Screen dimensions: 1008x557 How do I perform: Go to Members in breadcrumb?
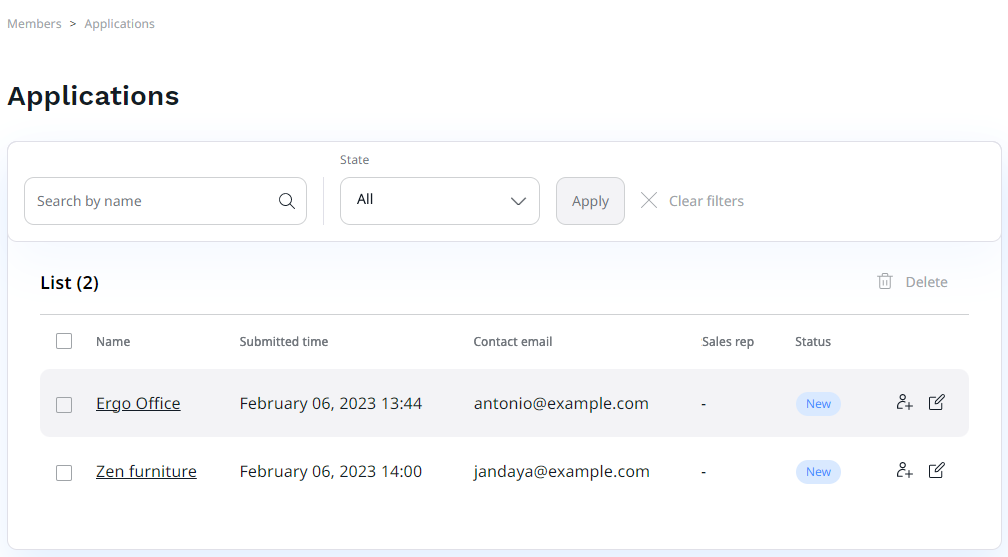click(34, 24)
